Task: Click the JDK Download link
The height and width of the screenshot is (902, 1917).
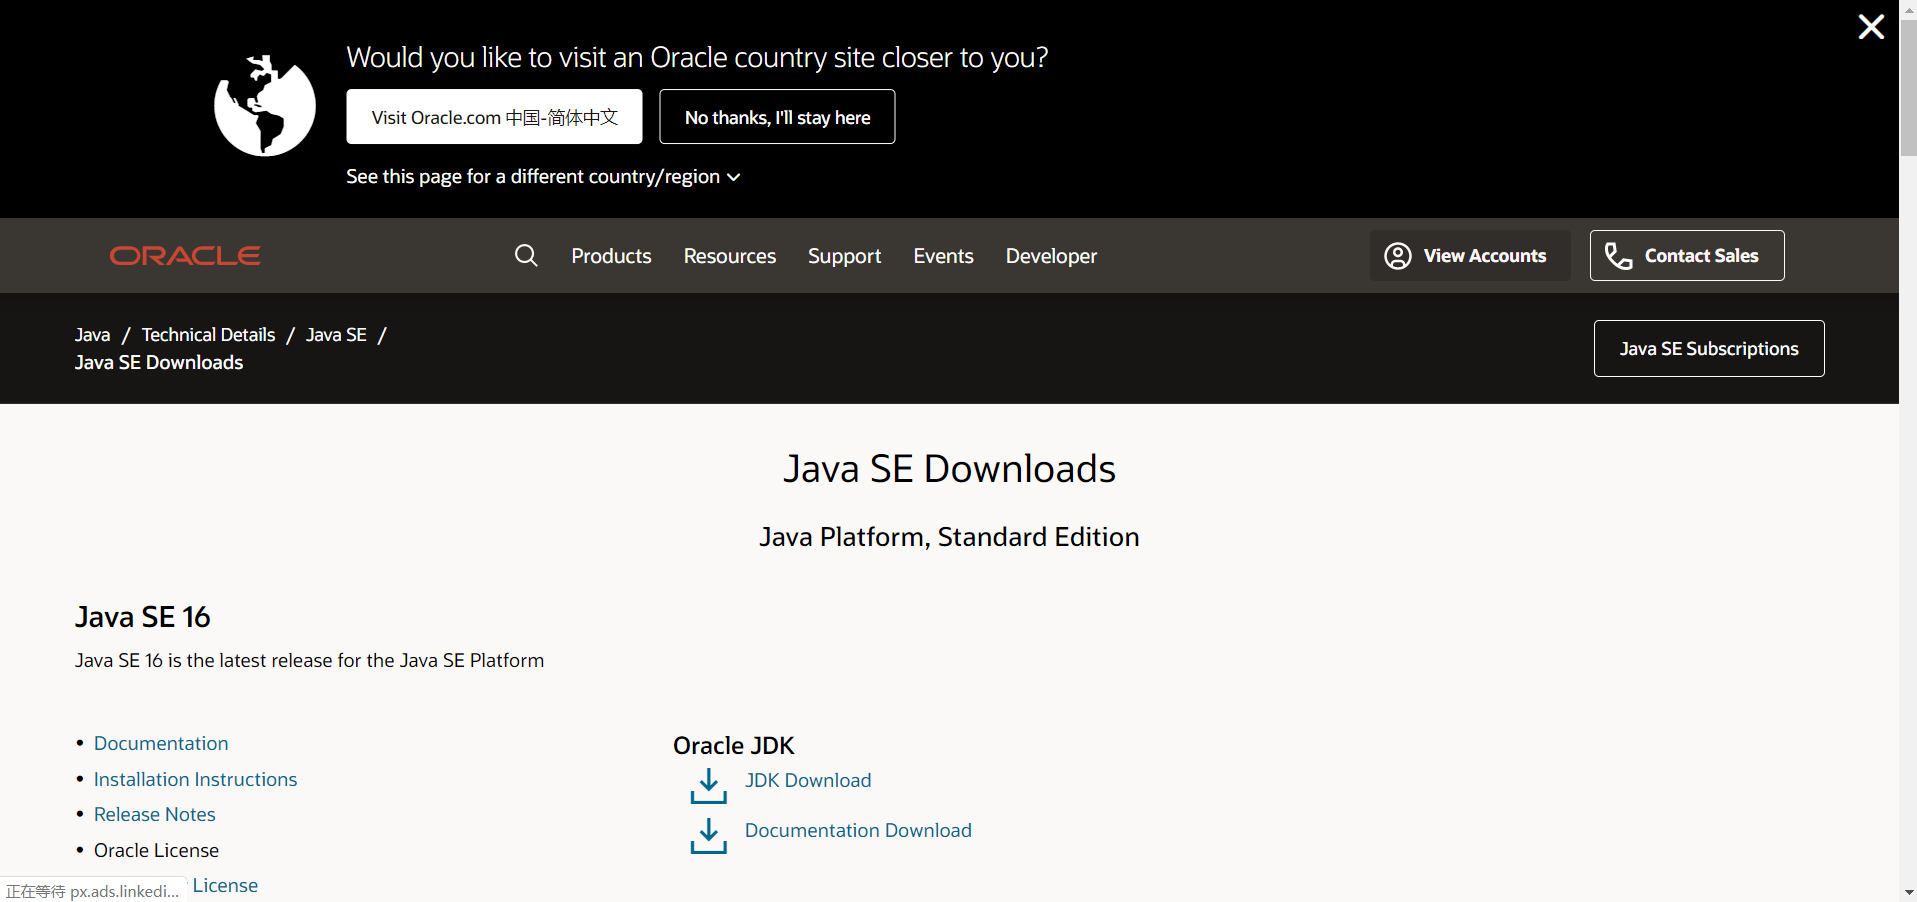Action: pos(808,780)
